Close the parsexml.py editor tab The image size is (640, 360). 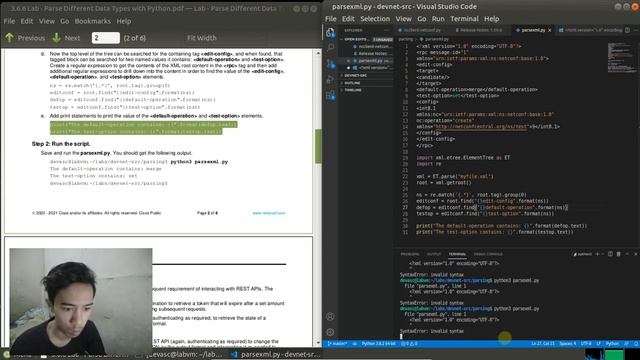[550, 30]
